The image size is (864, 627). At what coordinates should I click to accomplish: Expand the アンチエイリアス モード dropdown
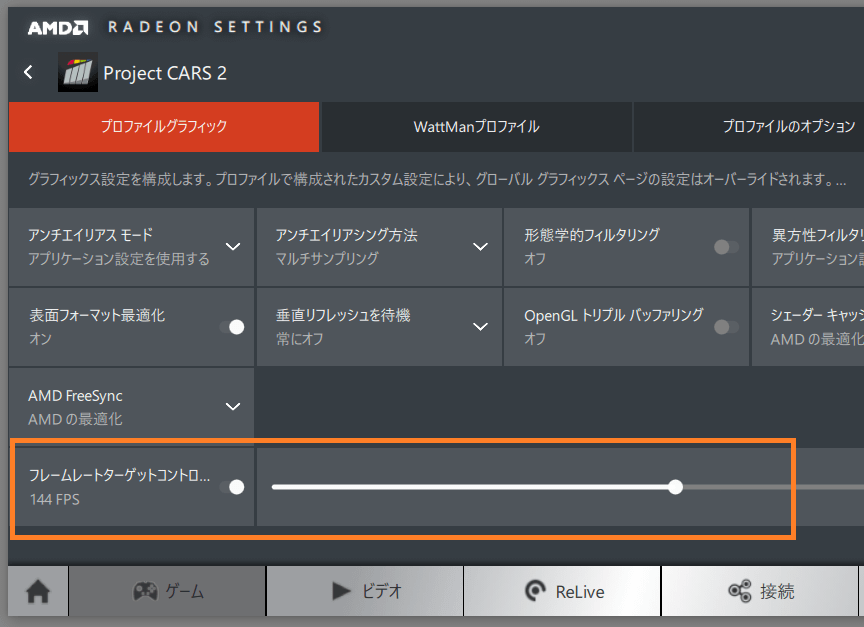[x=233, y=246]
